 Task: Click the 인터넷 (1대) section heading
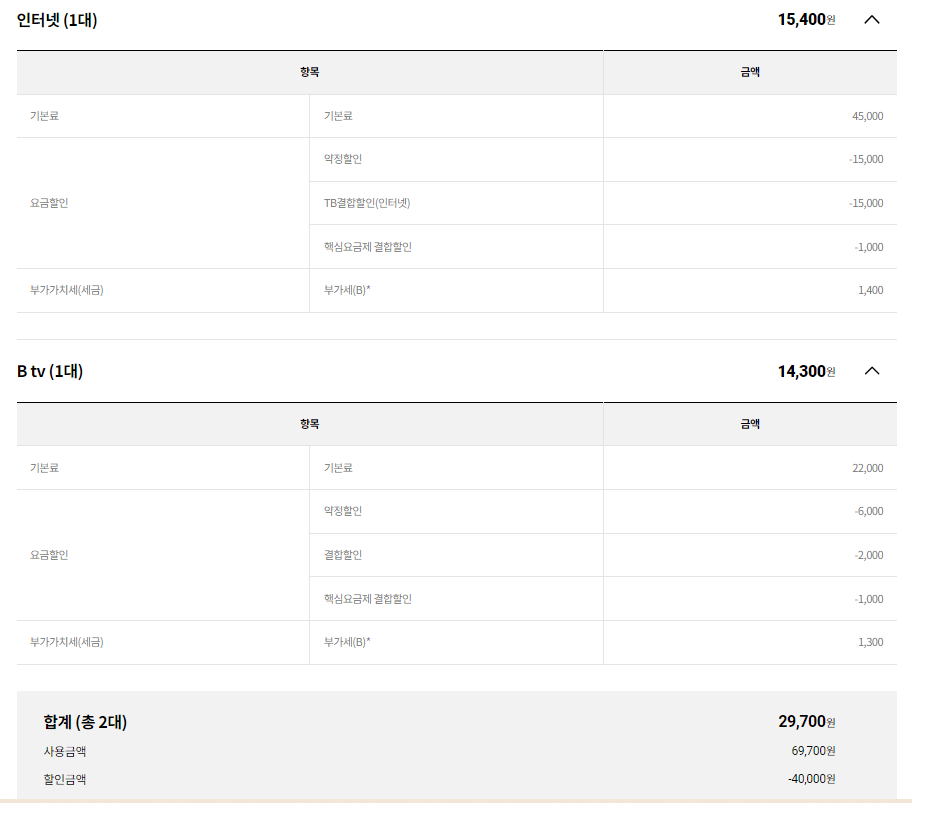coord(57,20)
